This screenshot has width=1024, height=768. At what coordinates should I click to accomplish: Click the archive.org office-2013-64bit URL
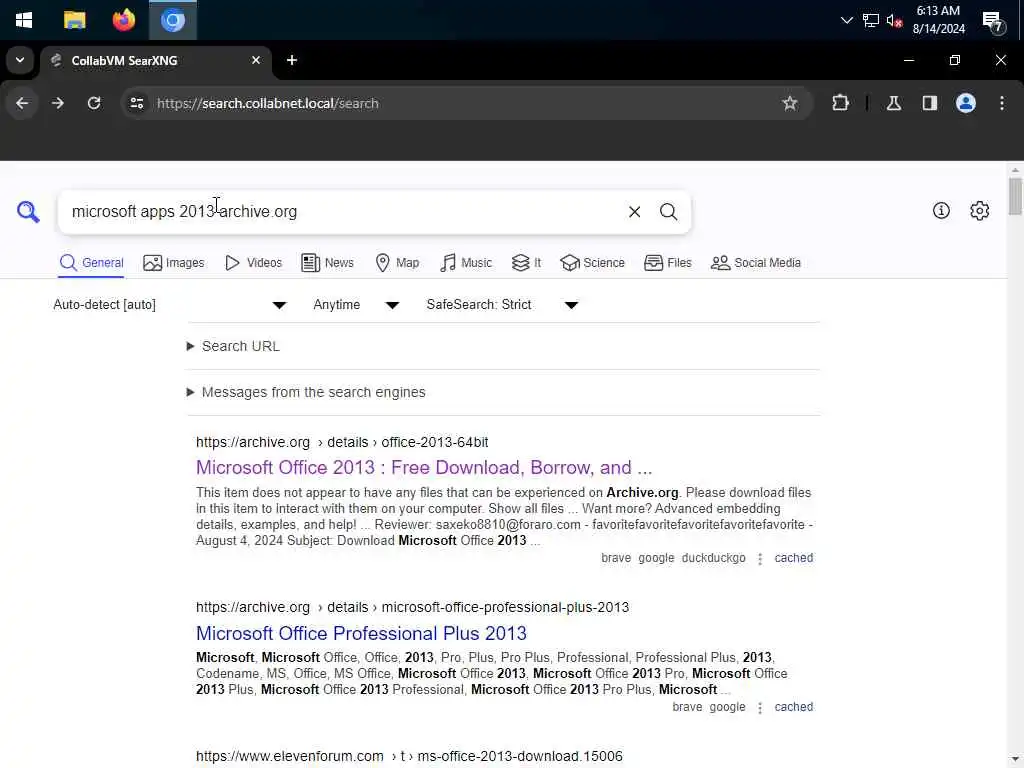(342, 442)
